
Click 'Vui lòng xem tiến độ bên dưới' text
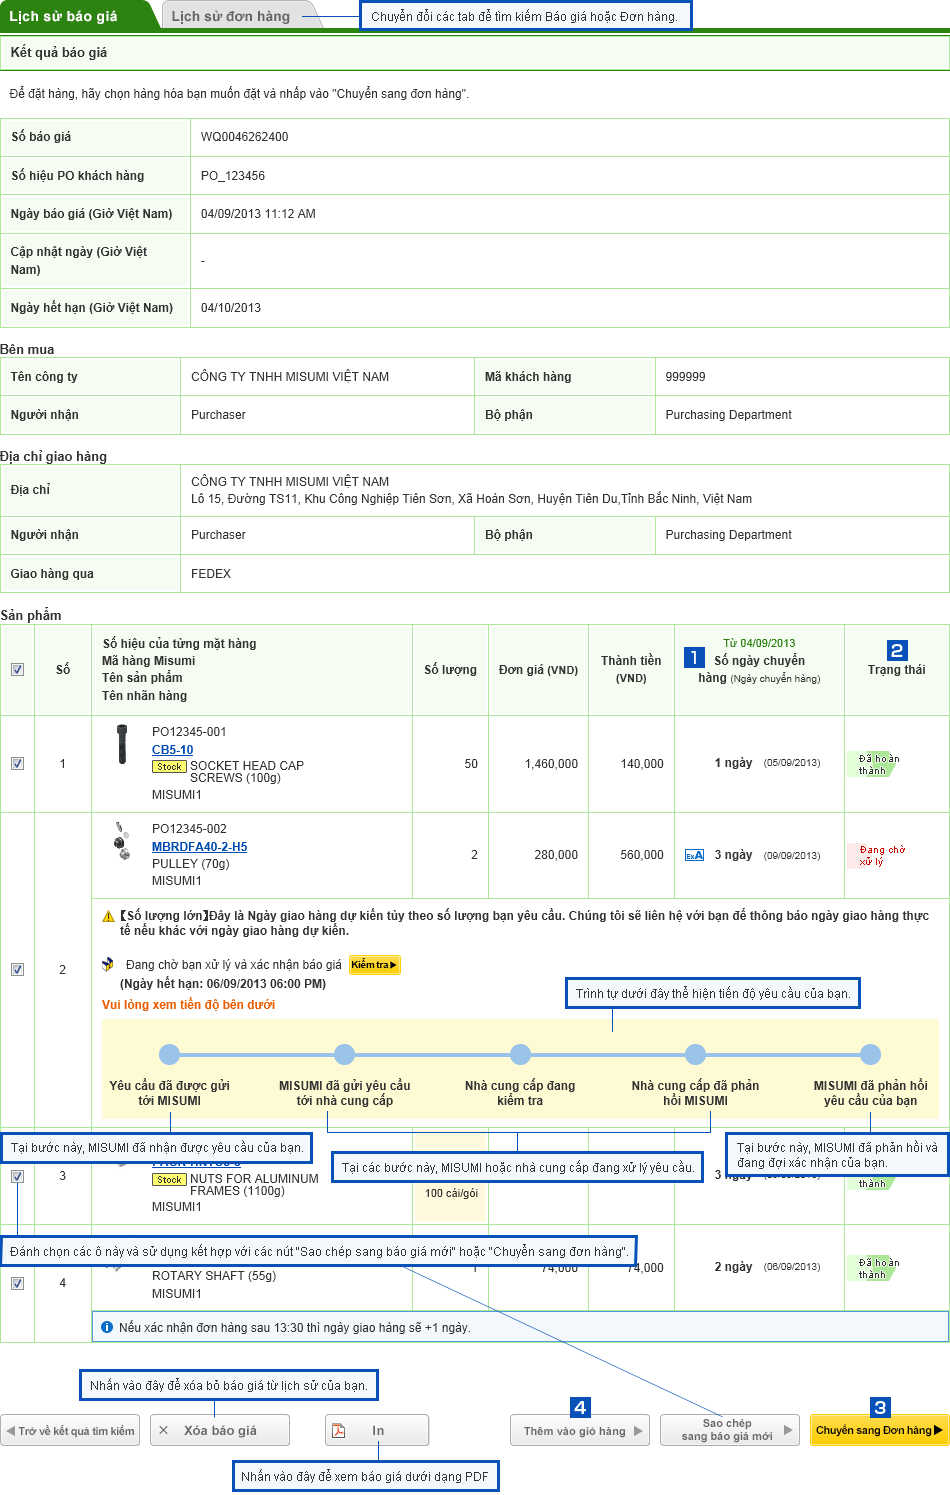[188, 1005]
